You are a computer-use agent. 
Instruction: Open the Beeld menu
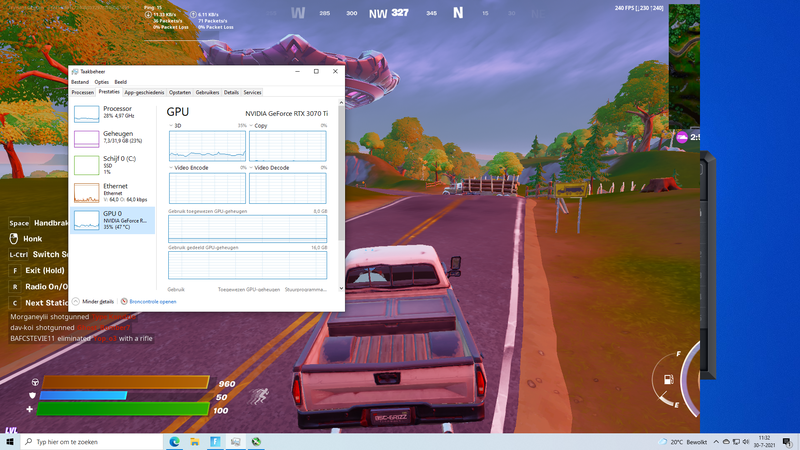coord(120,82)
